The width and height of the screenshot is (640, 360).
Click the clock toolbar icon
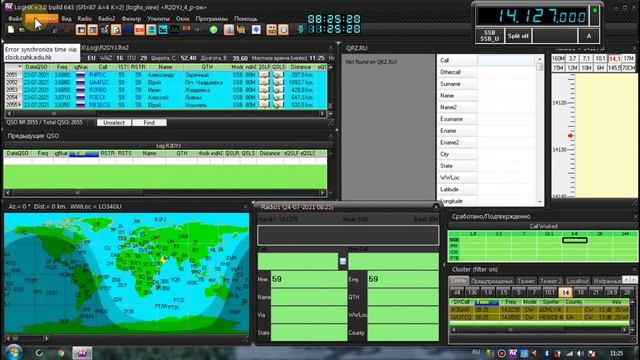(x=283, y=30)
